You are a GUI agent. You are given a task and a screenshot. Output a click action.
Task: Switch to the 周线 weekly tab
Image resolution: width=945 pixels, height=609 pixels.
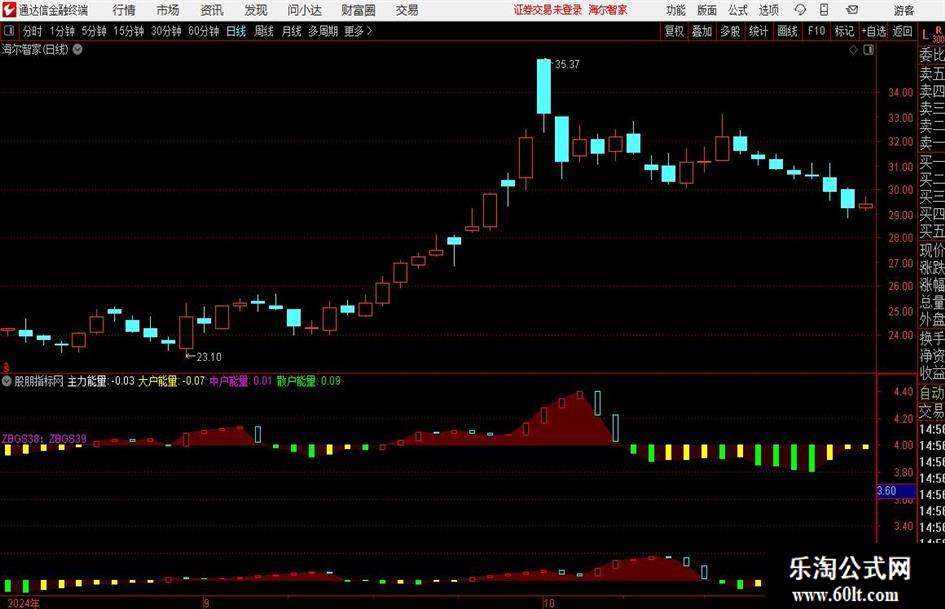click(x=264, y=31)
